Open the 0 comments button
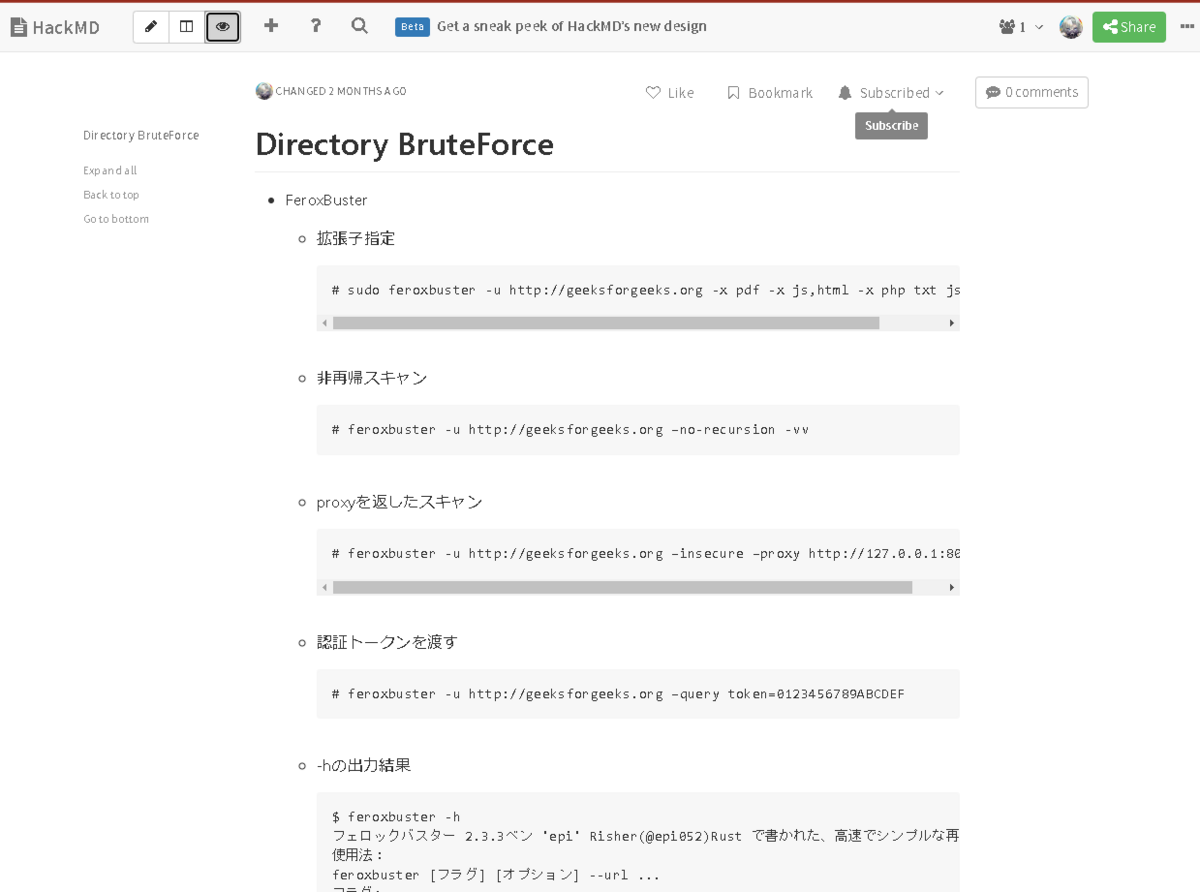Image resolution: width=1200 pixels, height=892 pixels. click(x=1031, y=92)
